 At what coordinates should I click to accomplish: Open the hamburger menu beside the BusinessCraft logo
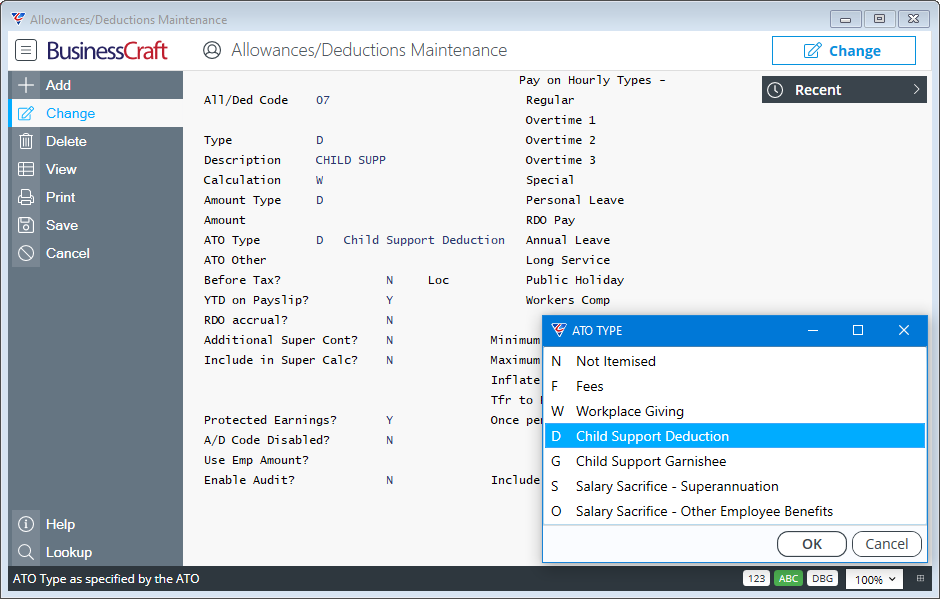point(26,50)
